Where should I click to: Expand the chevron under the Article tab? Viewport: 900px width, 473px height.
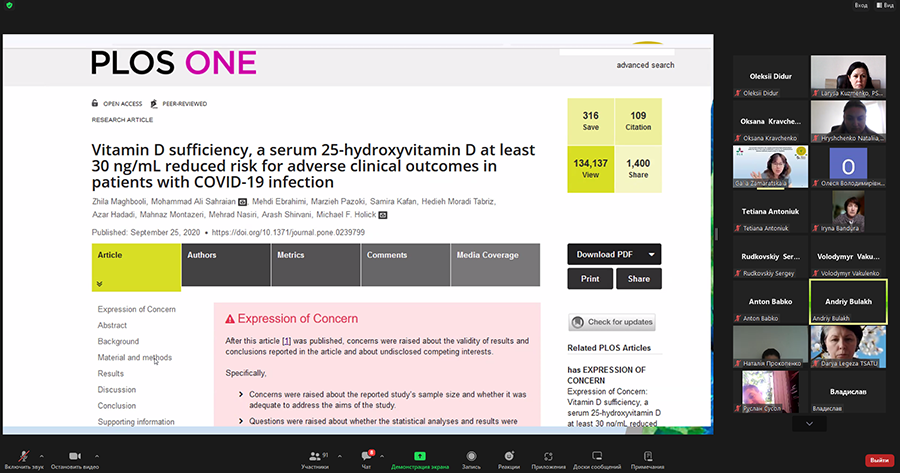point(99,284)
